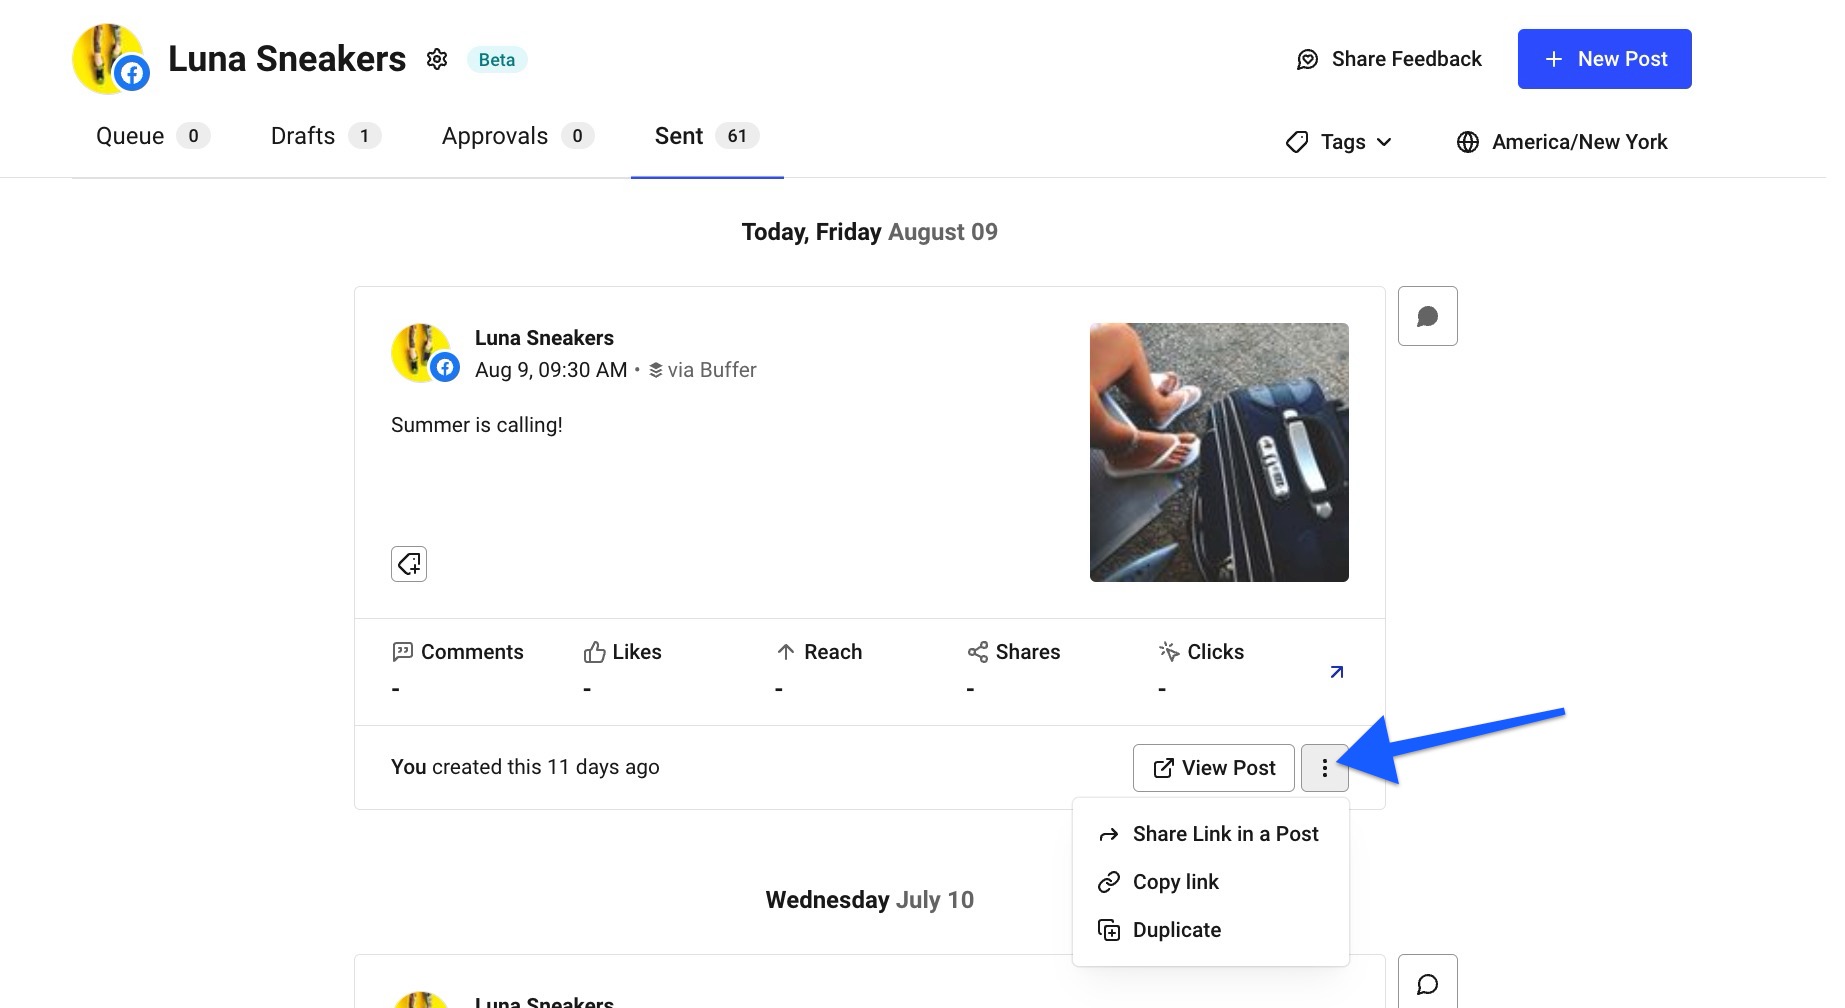
Task: Switch to the Queue tab
Action: point(152,136)
